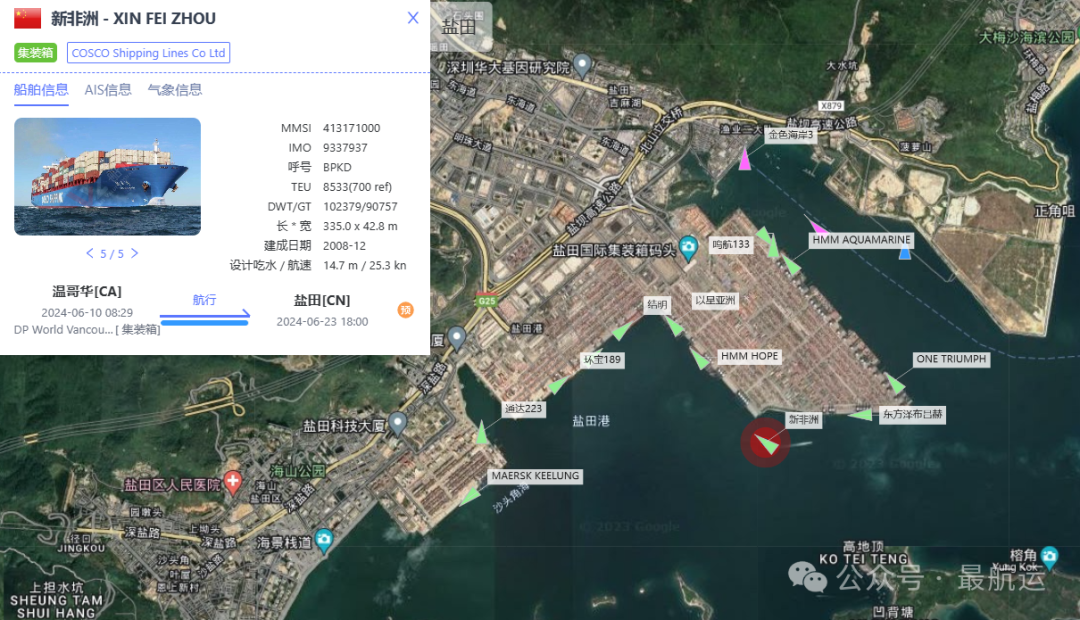Click the 东方泽布吕赫 vessel label

(x=913, y=415)
